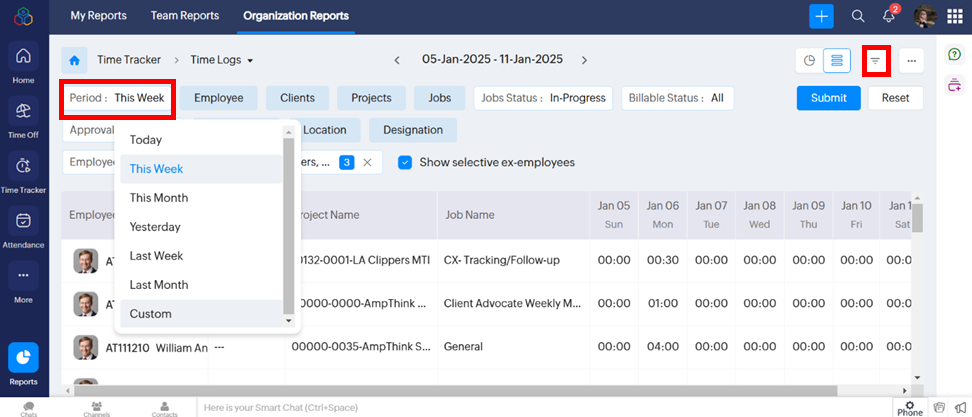Go to Time Tracker home icon
Viewport: 972px width, 417px height.
[74, 60]
